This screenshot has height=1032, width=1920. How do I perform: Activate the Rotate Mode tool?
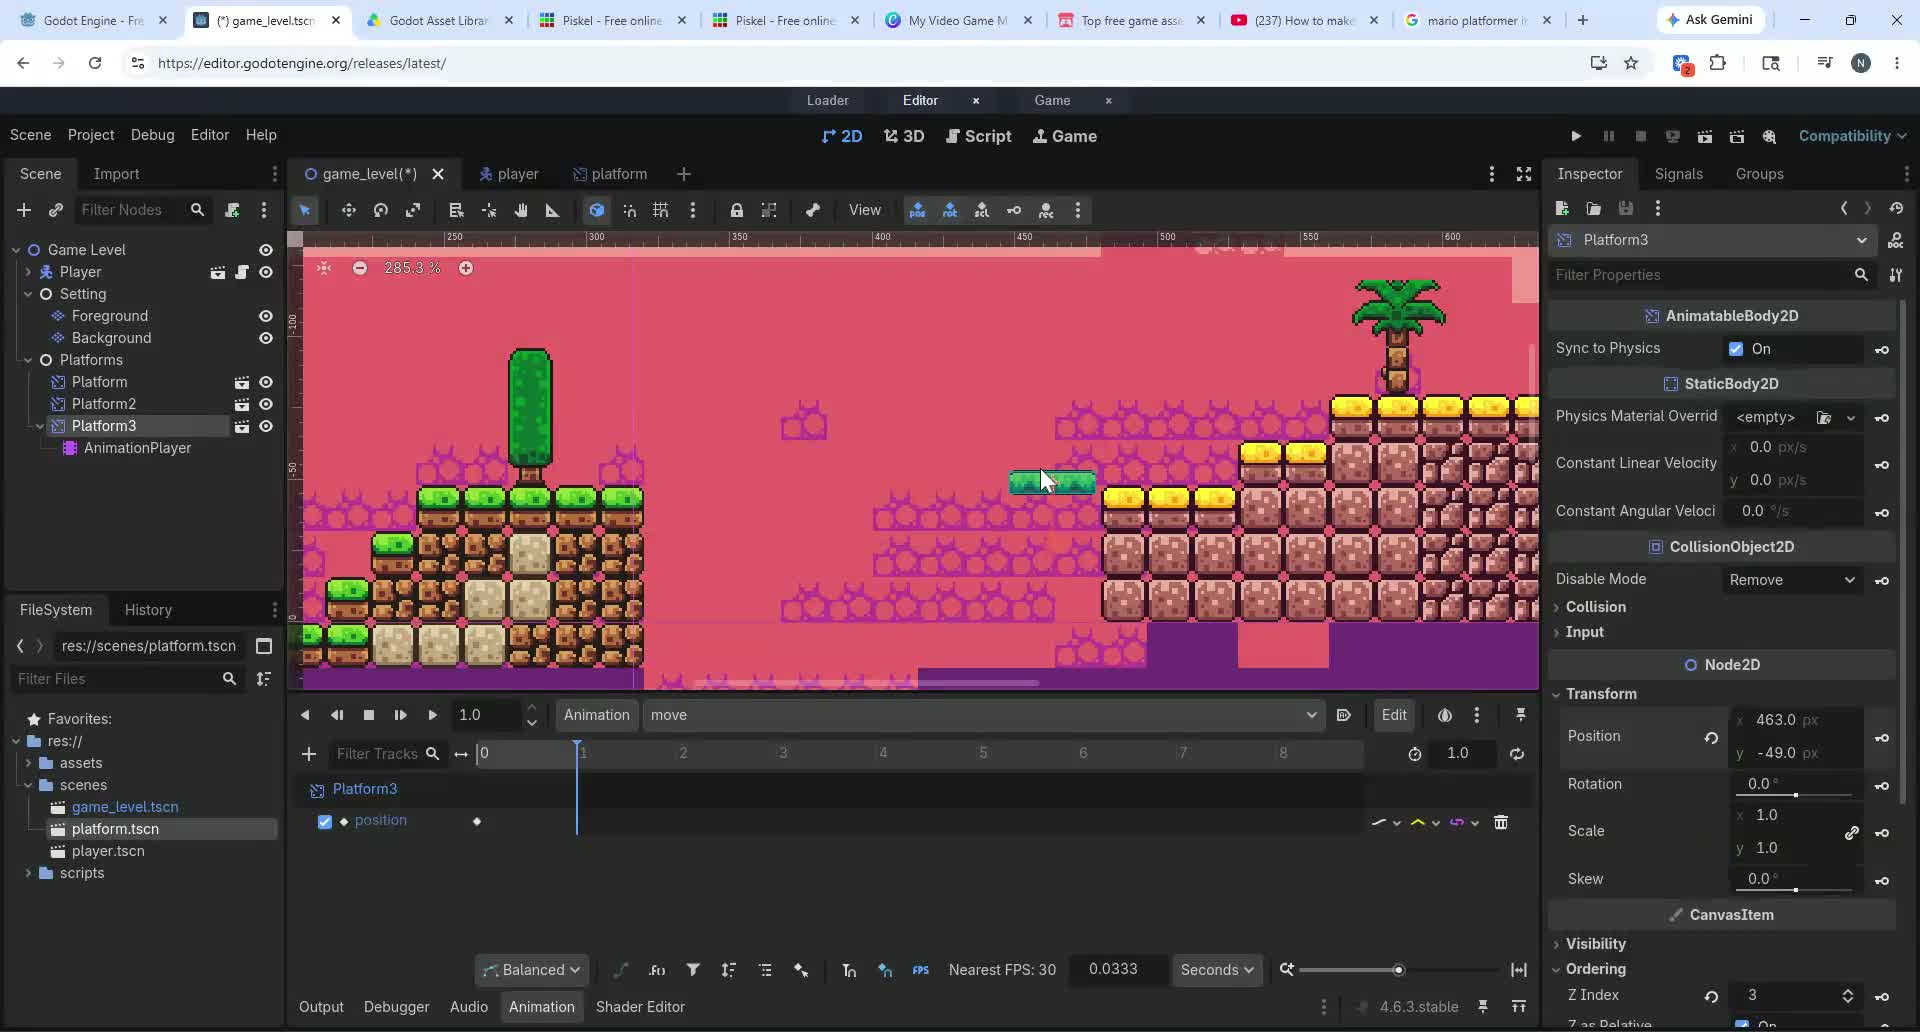(381, 210)
